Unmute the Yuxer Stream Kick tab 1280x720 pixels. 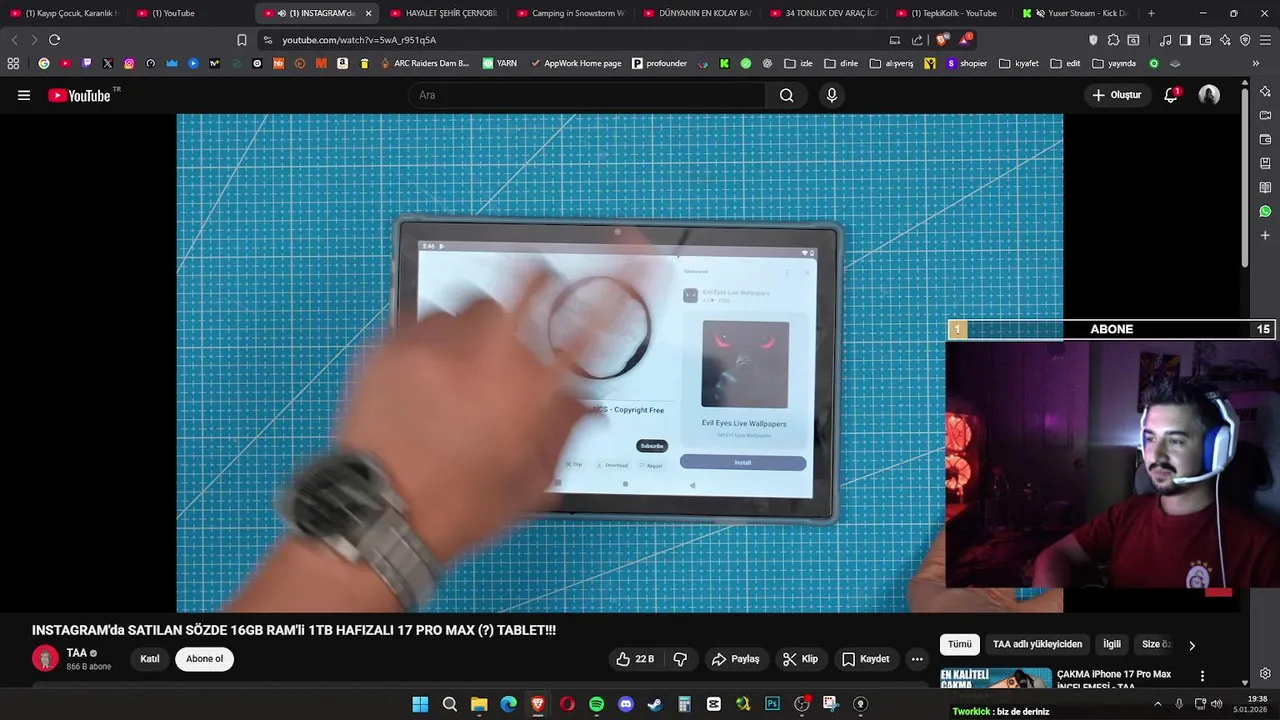pos(1040,13)
